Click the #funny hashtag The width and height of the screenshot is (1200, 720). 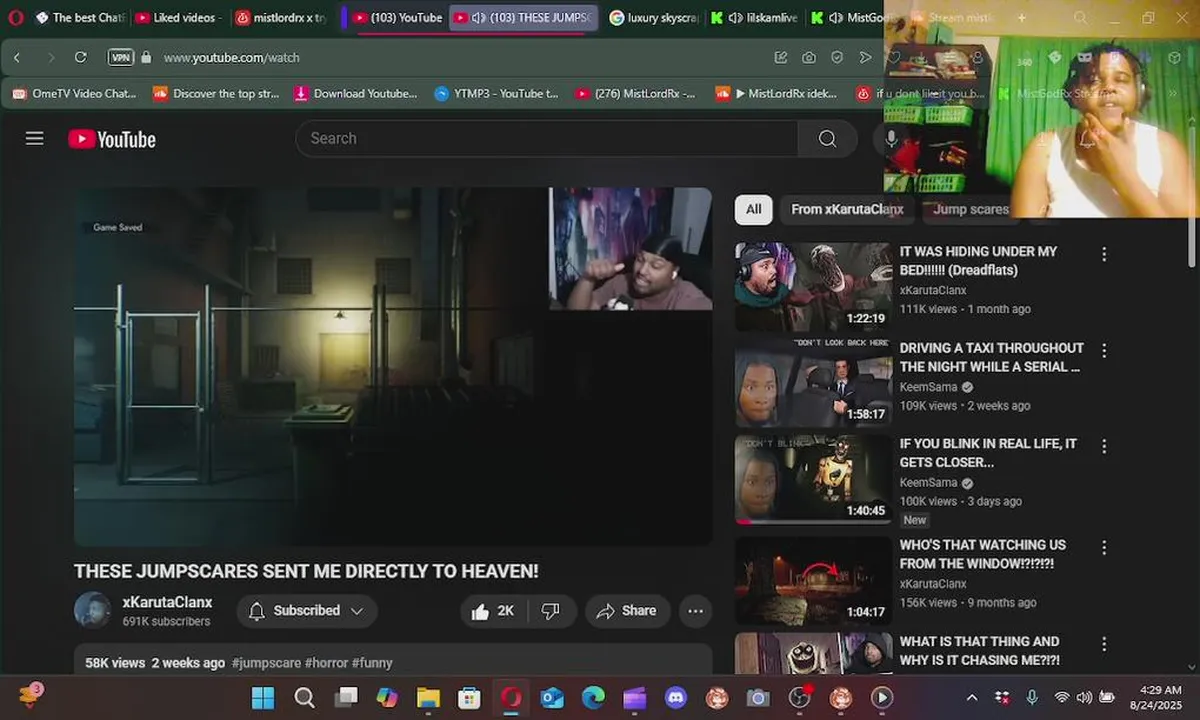372,663
